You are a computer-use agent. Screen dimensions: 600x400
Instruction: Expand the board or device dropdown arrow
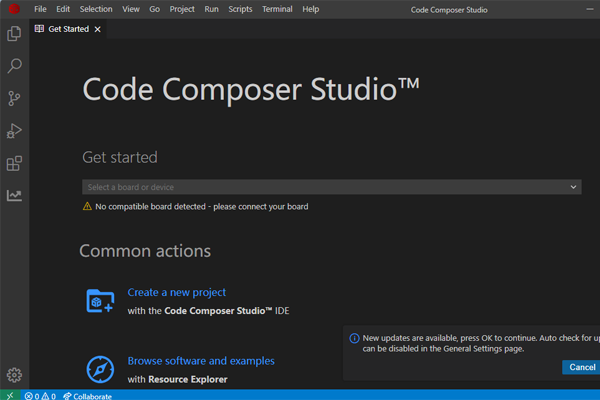573,187
